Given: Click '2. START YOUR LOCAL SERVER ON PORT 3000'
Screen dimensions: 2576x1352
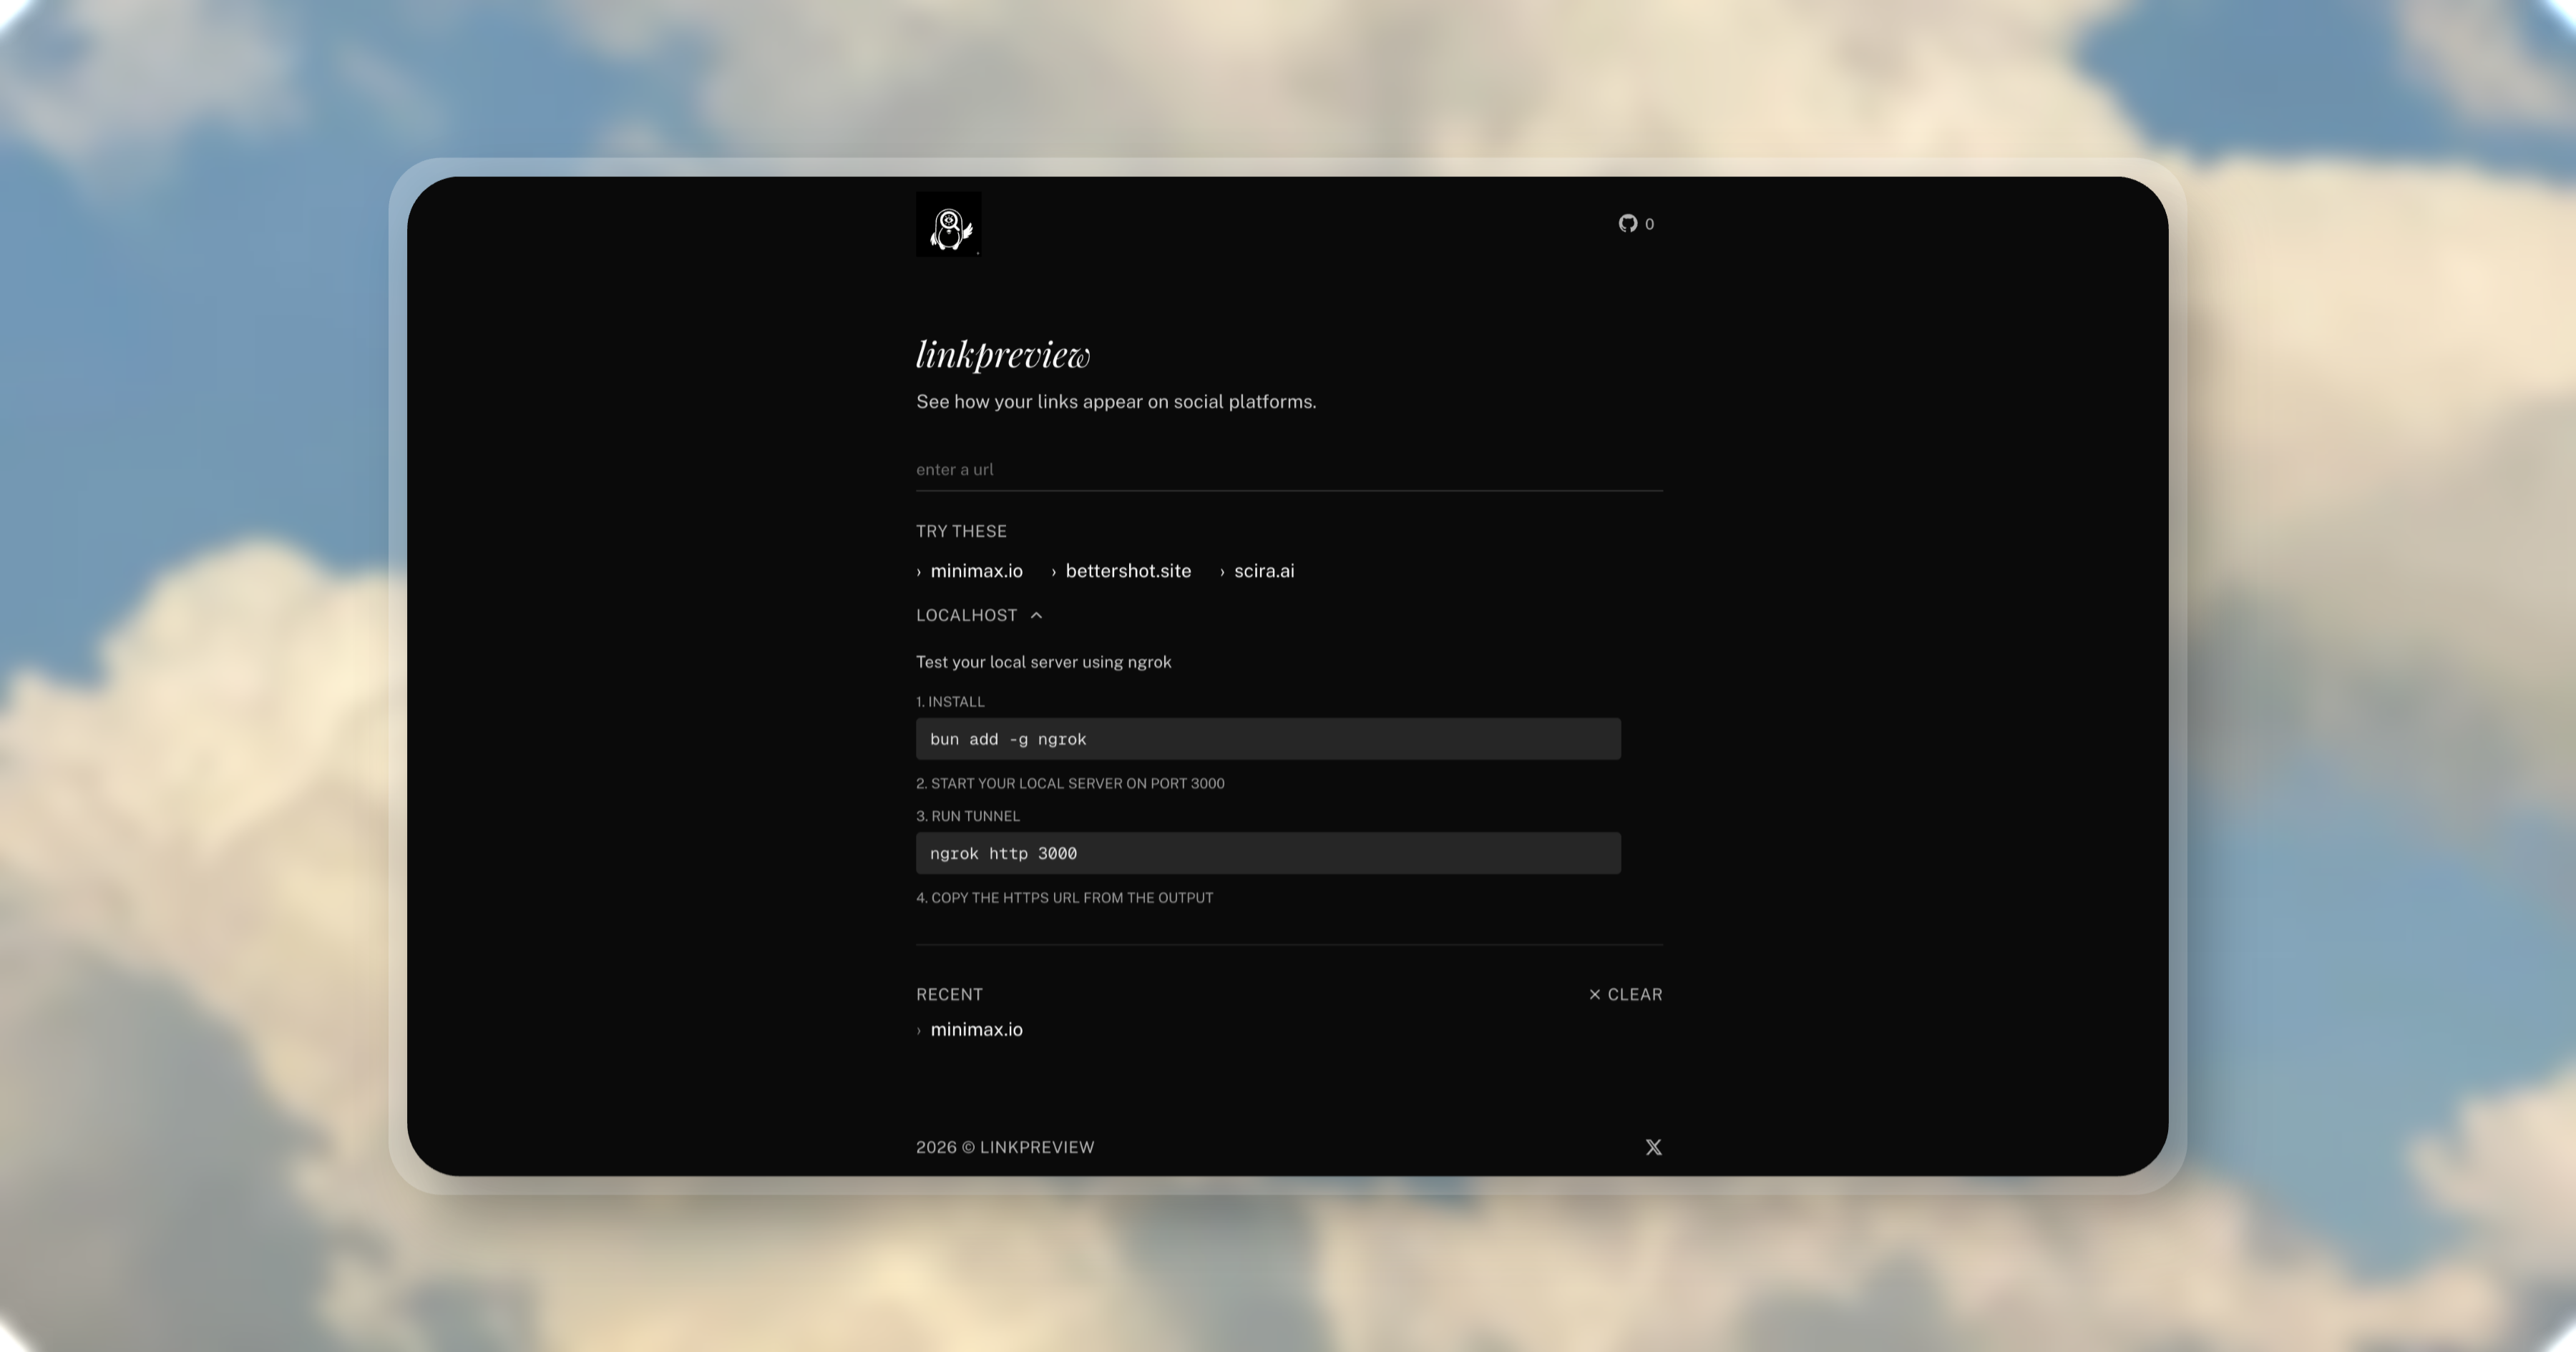Looking at the screenshot, I should pyautogui.click(x=1070, y=783).
